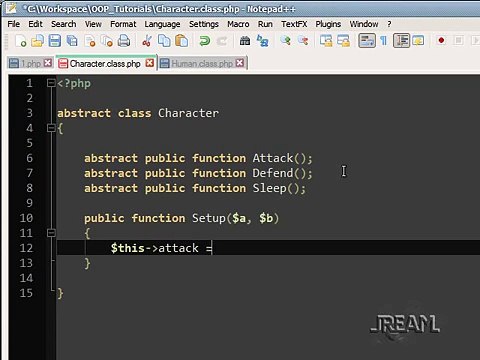
Task: Switch to the 1.php tab
Action: click(31, 63)
